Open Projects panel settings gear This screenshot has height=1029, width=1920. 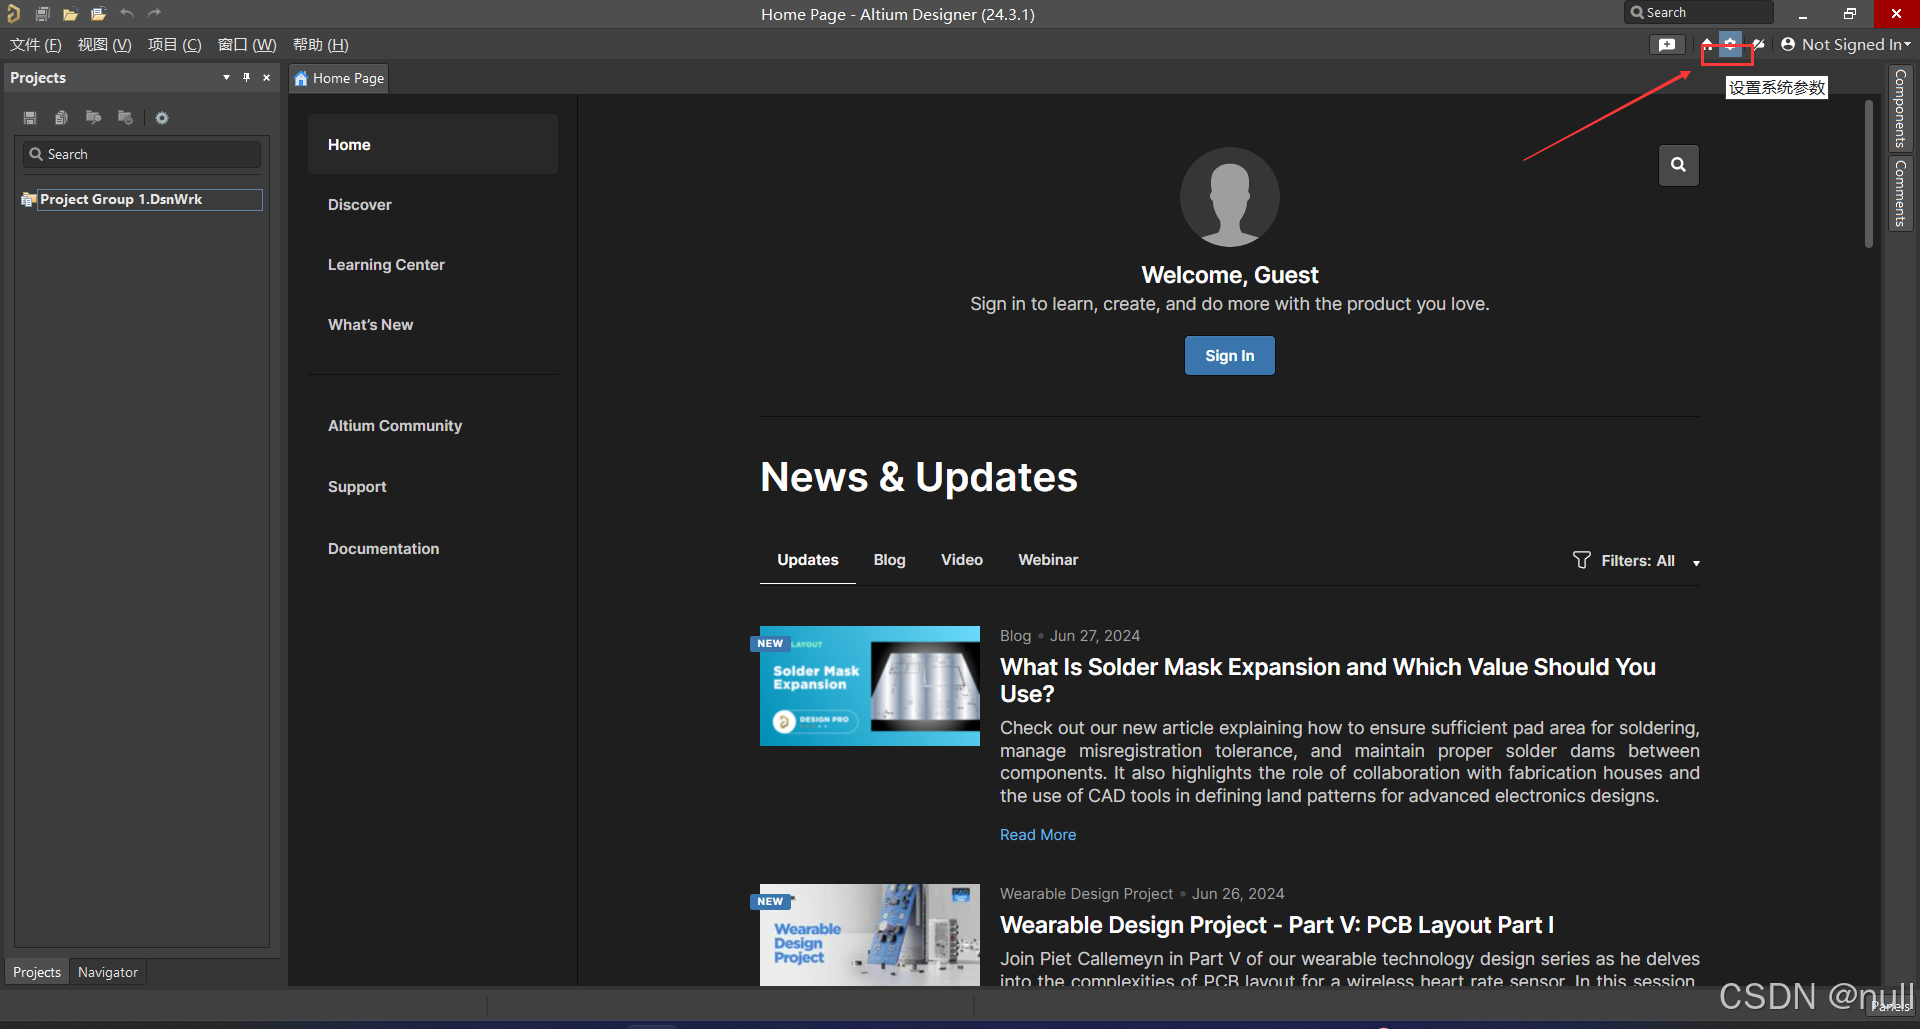coord(162,118)
